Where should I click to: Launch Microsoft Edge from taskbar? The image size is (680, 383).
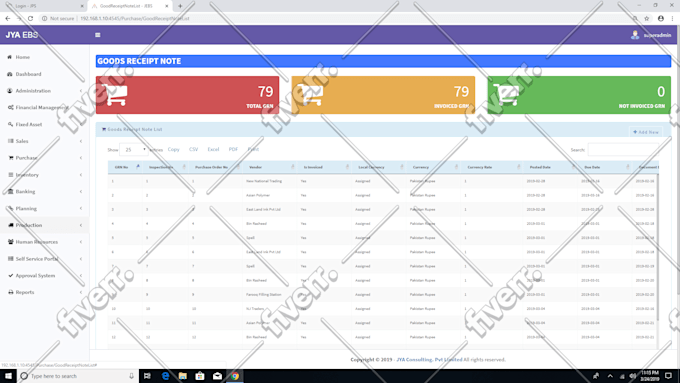pyautogui.click(x=165, y=376)
